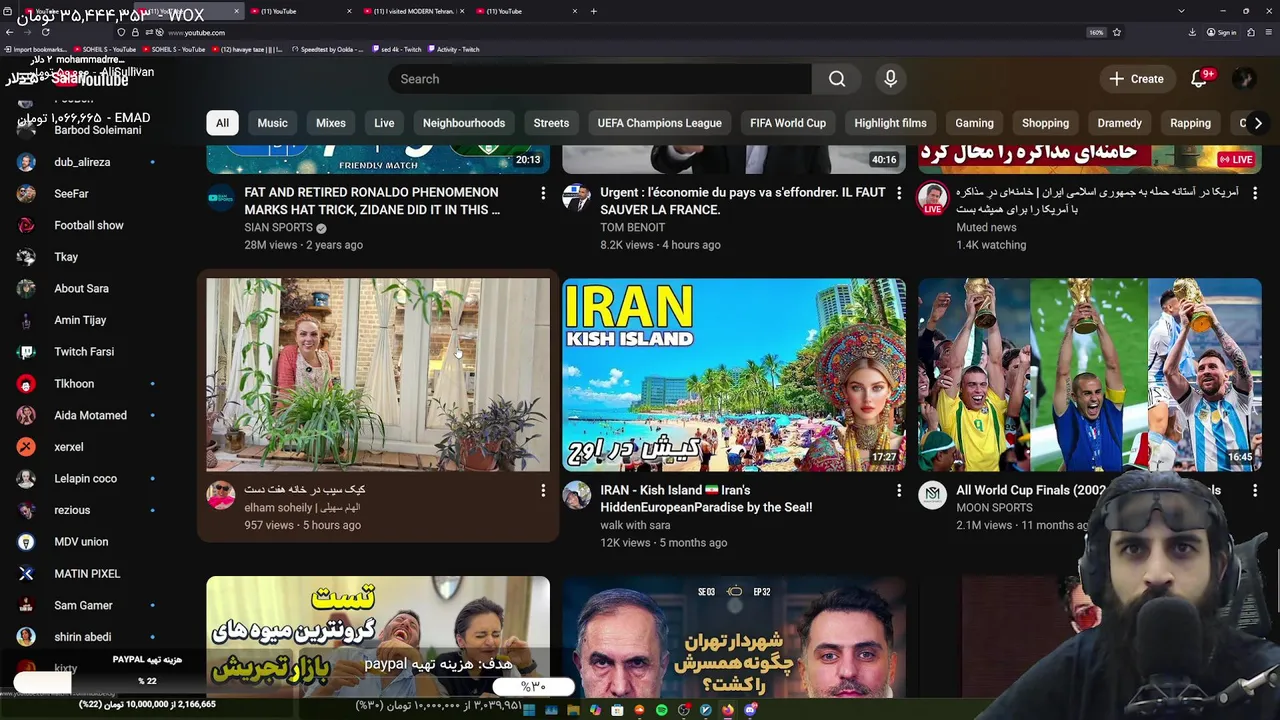Viewport: 1280px width, 720px height.
Task: Open the notifications bell
Action: point(1199,79)
